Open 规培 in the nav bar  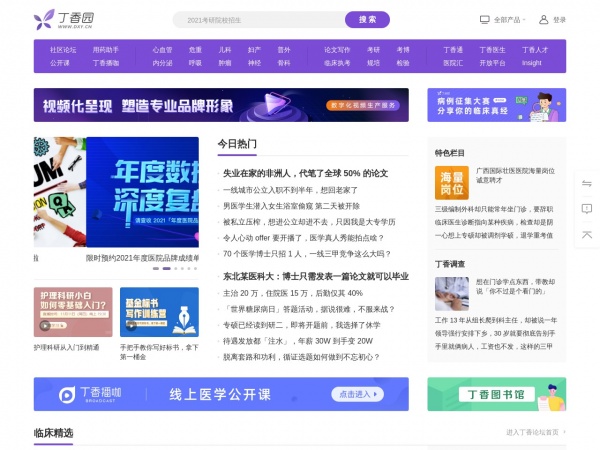[373, 63]
